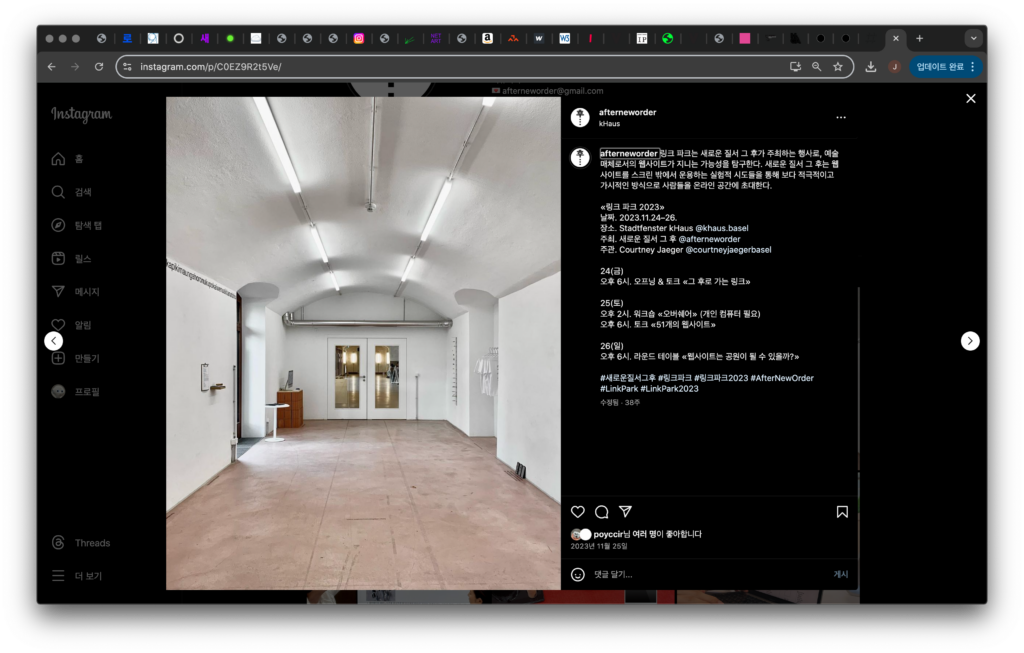Share post via paper plane icon

coord(626,512)
